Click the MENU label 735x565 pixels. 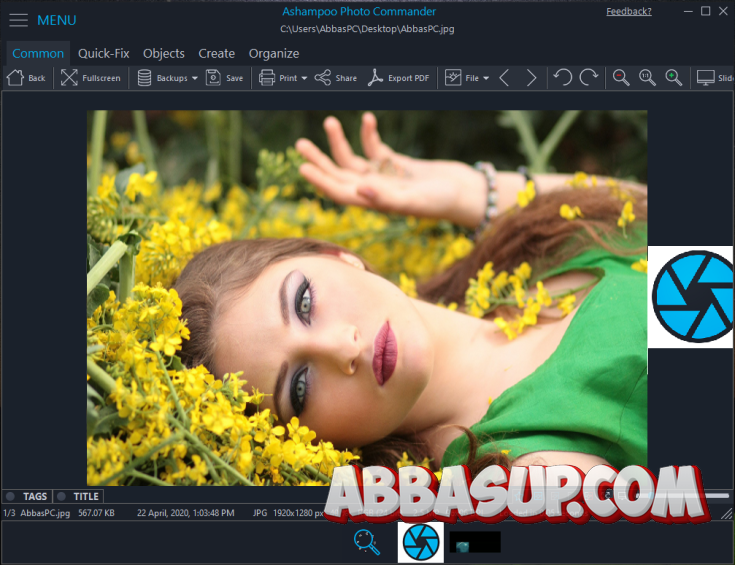click(x=57, y=20)
